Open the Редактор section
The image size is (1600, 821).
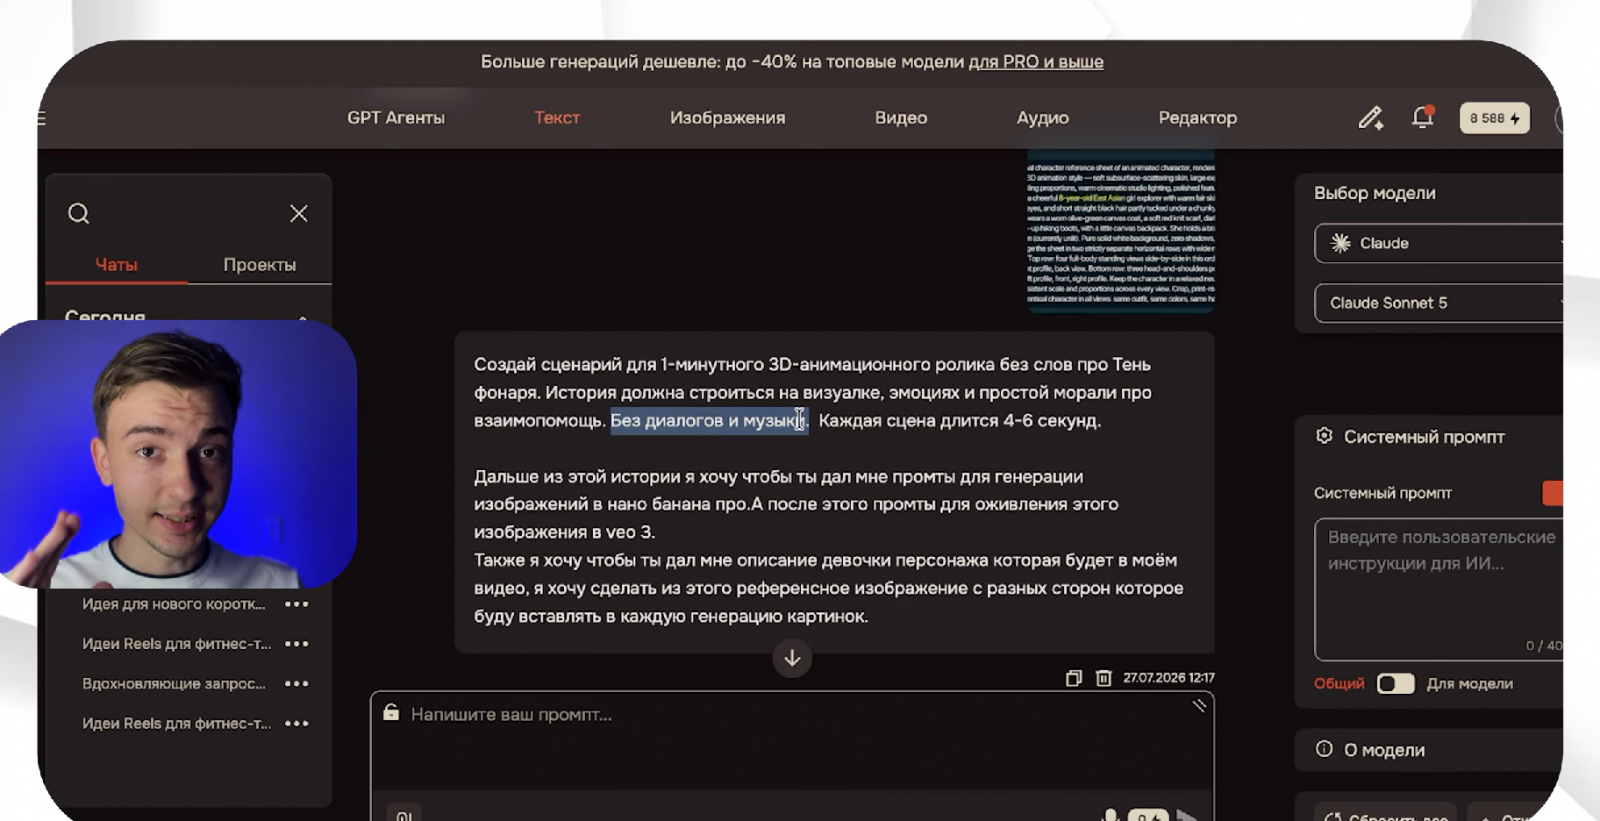point(1198,118)
